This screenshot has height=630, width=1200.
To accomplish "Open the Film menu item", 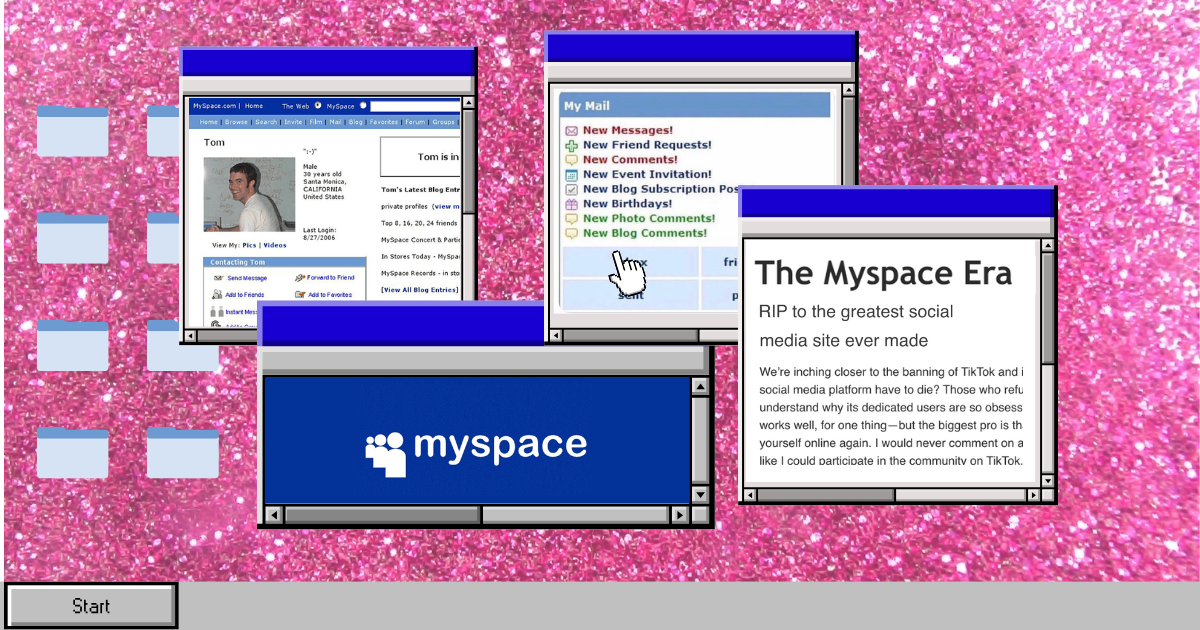I will pyautogui.click(x=316, y=122).
